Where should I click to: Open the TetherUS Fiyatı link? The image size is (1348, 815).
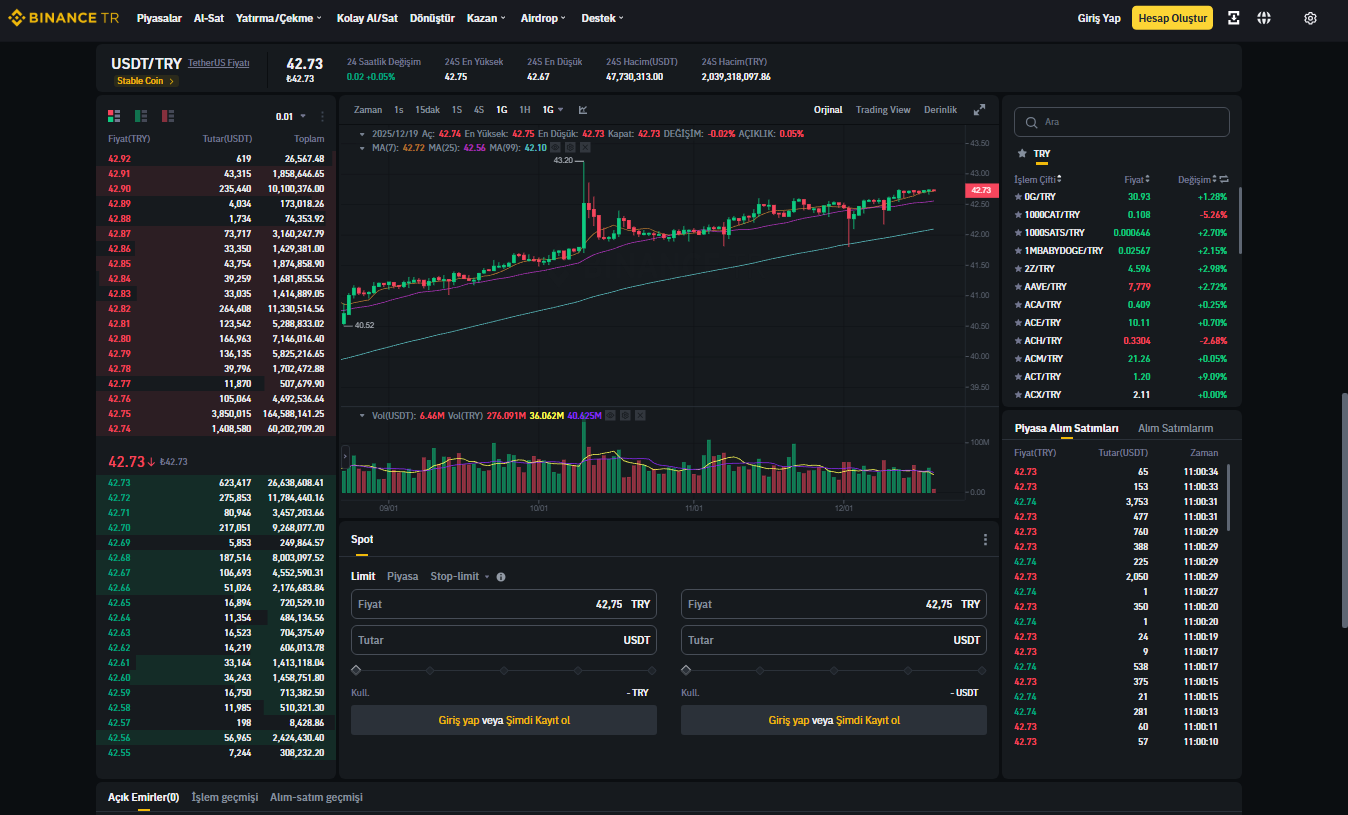pyautogui.click(x=219, y=63)
